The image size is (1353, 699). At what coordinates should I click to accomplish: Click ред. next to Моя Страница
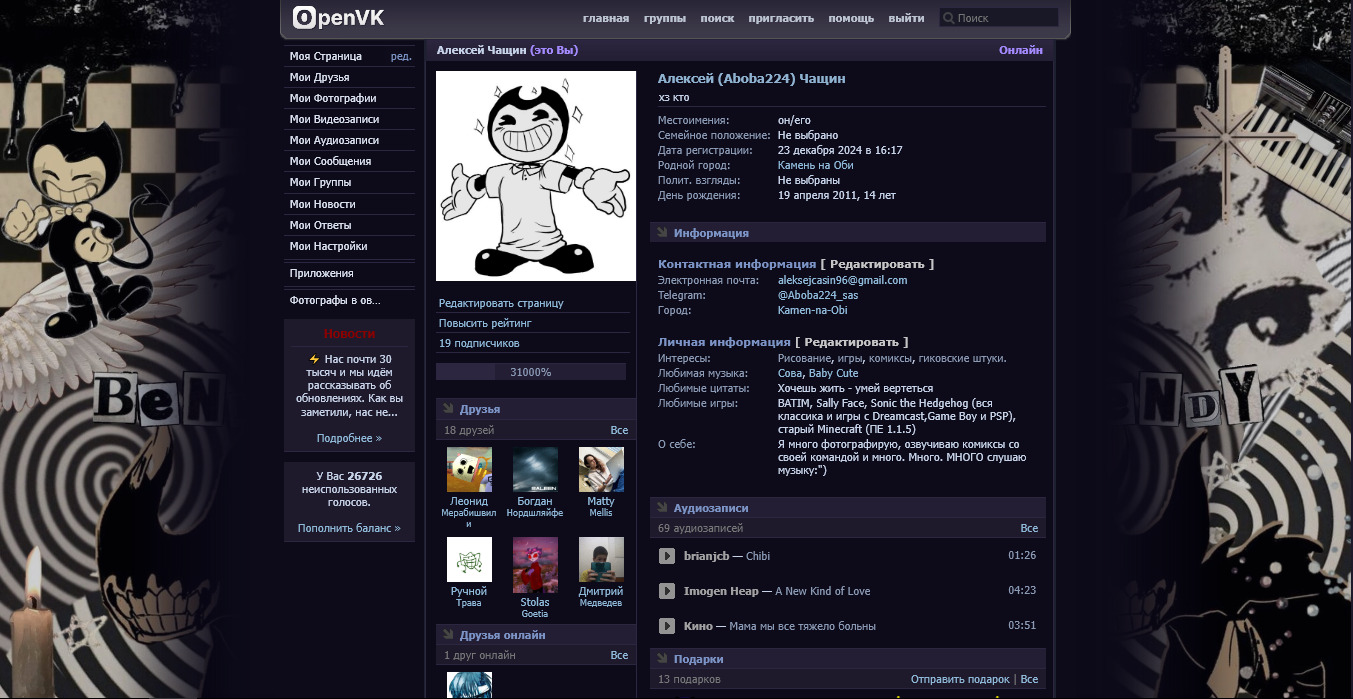401,56
